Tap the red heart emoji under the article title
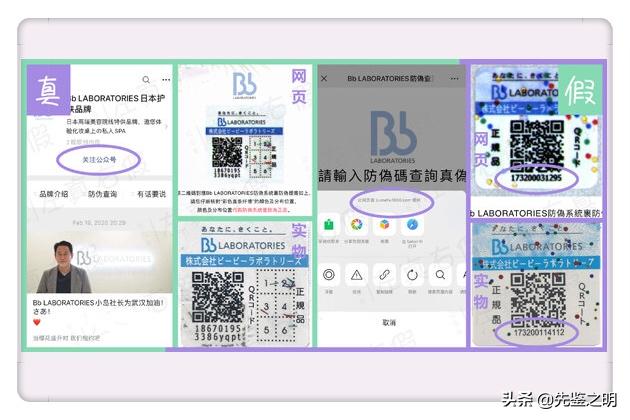This screenshot has height=420, width=630. pyautogui.click(x=37, y=322)
